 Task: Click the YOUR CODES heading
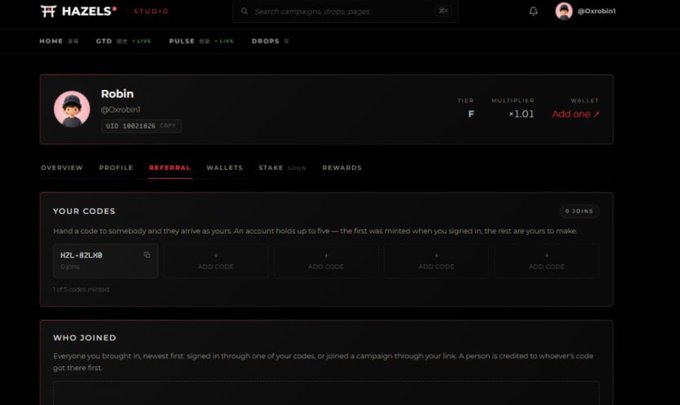click(x=84, y=211)
